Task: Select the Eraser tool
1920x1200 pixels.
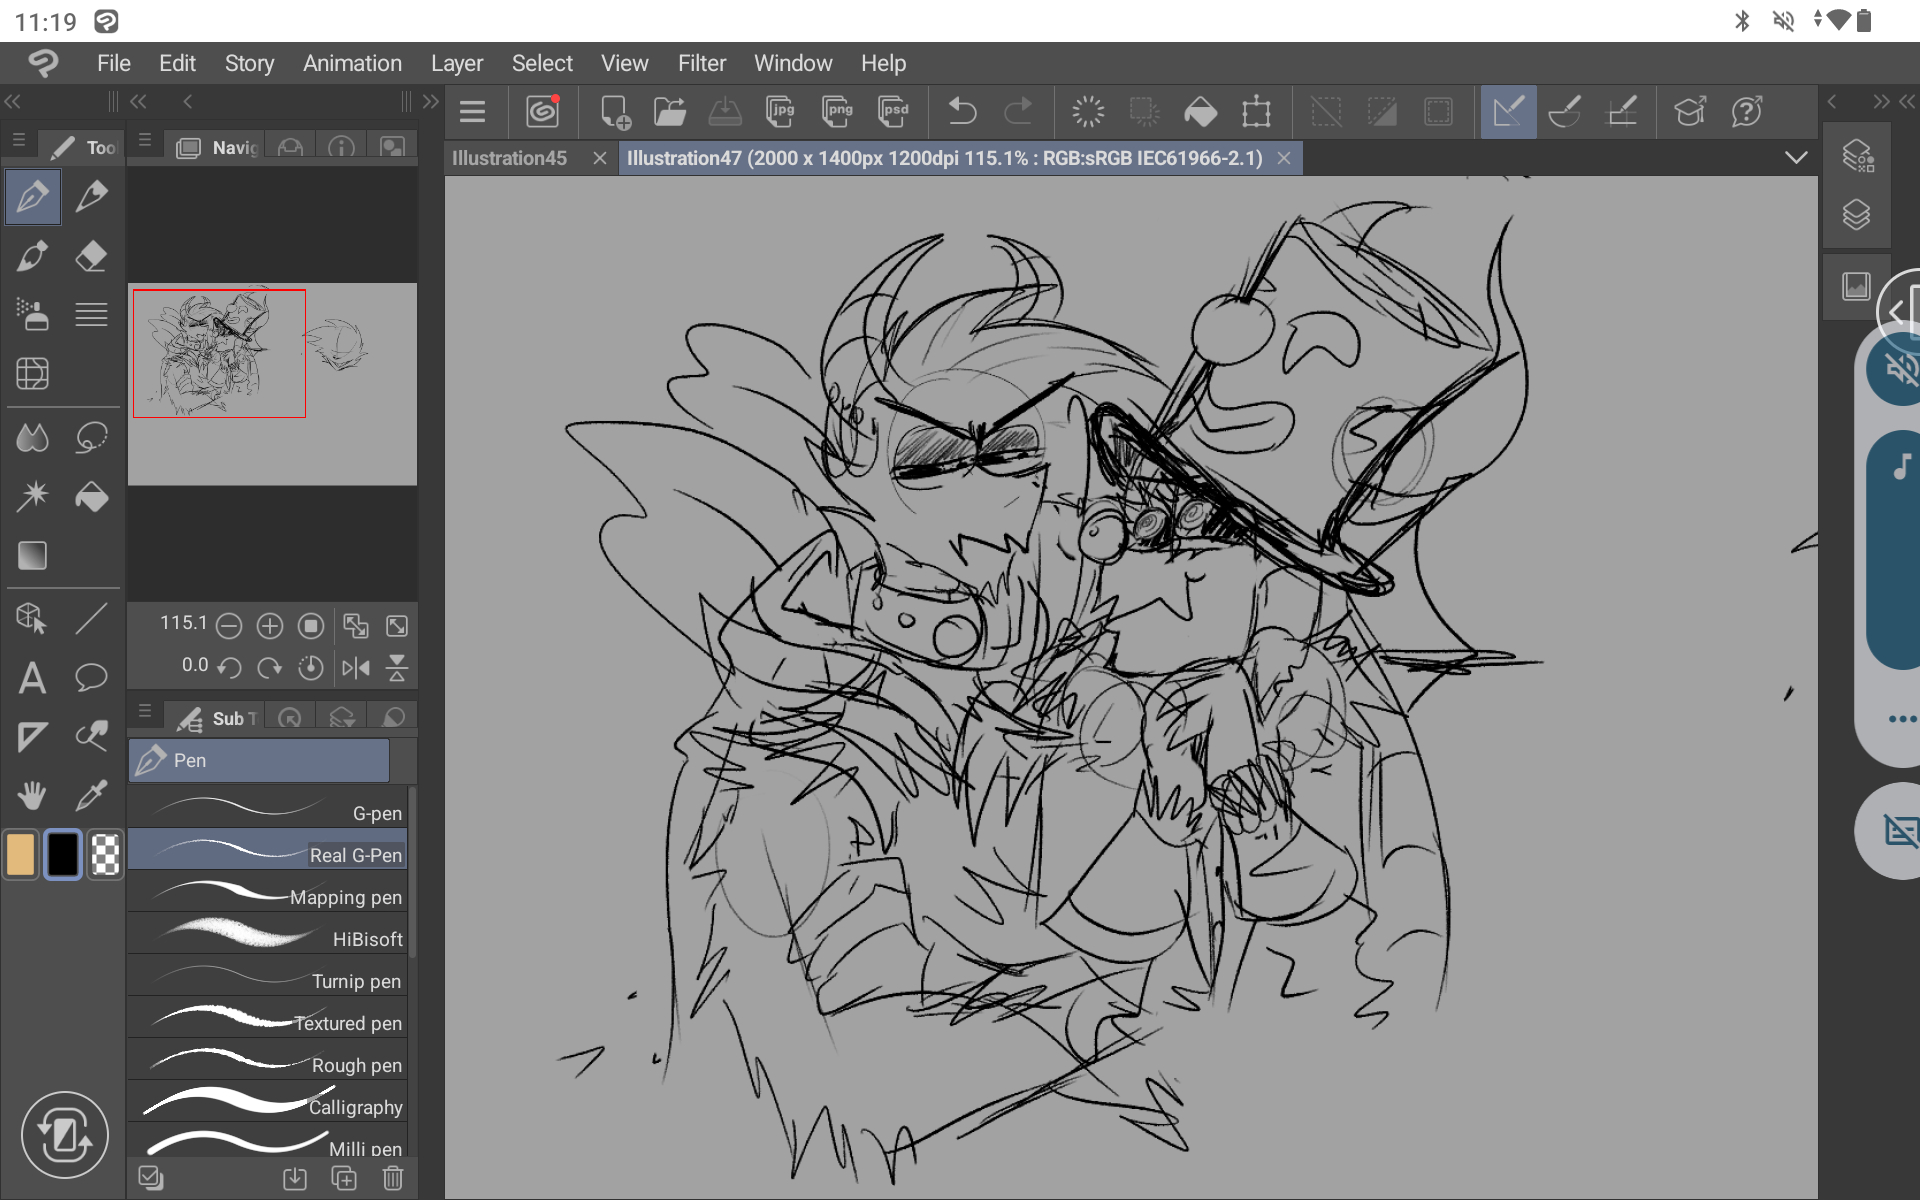Action: pos(91,256)
